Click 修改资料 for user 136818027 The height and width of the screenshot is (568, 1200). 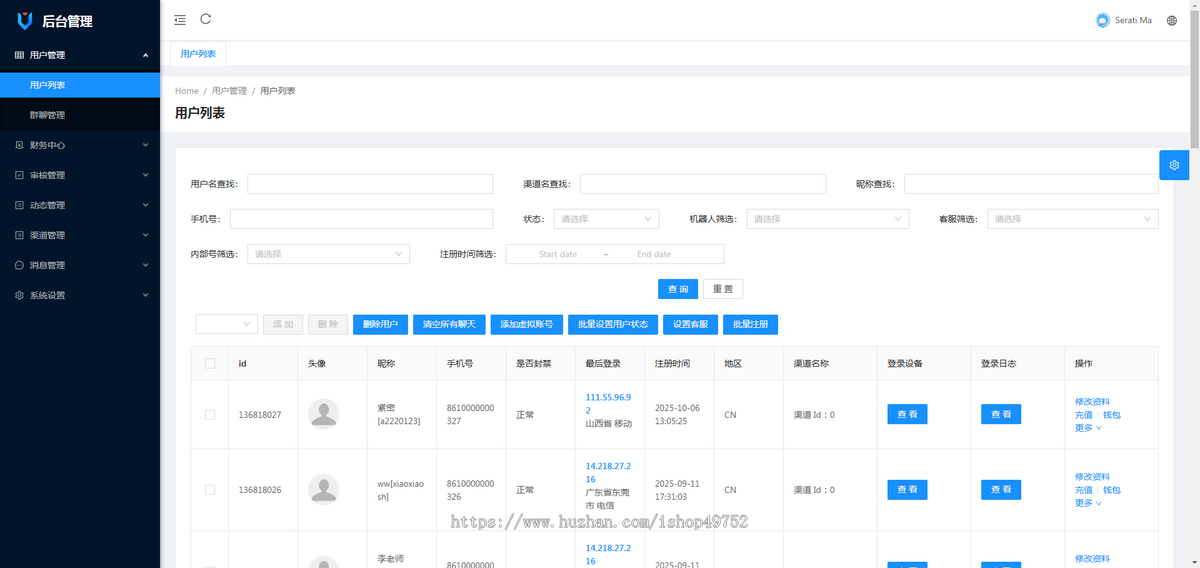pos(1092,401)
